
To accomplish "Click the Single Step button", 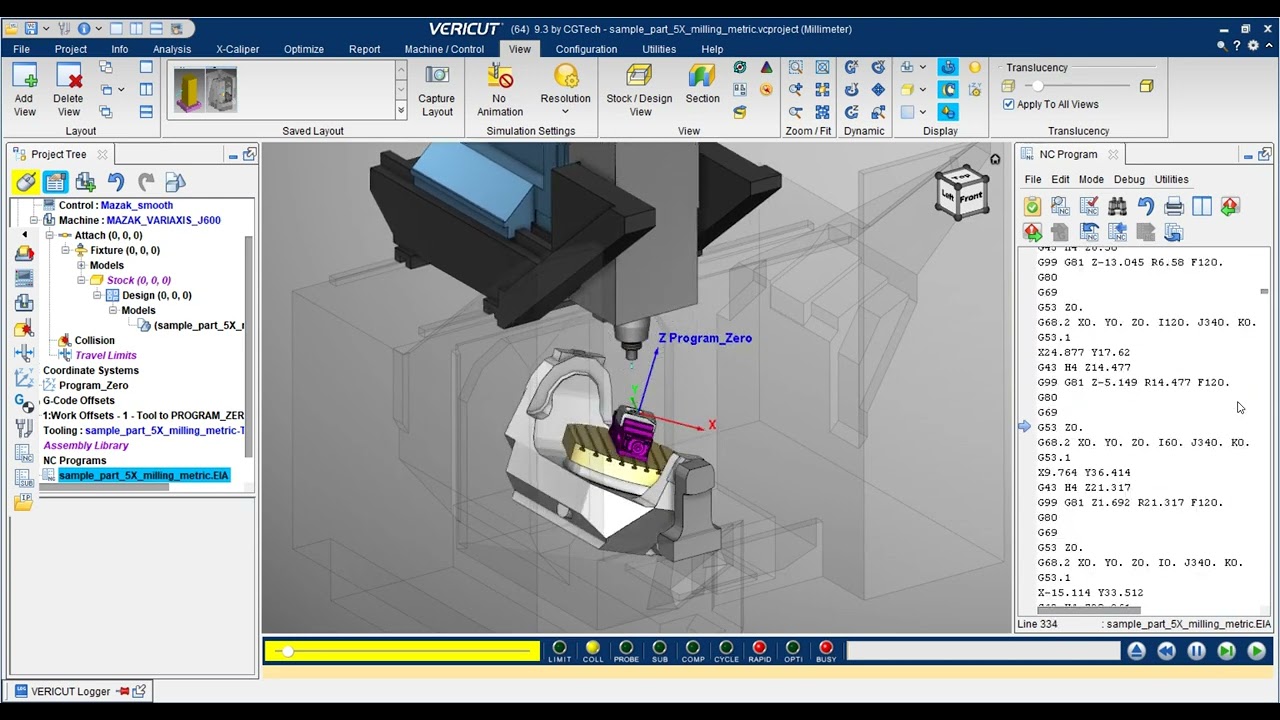I will click(x=1226, y=651).
